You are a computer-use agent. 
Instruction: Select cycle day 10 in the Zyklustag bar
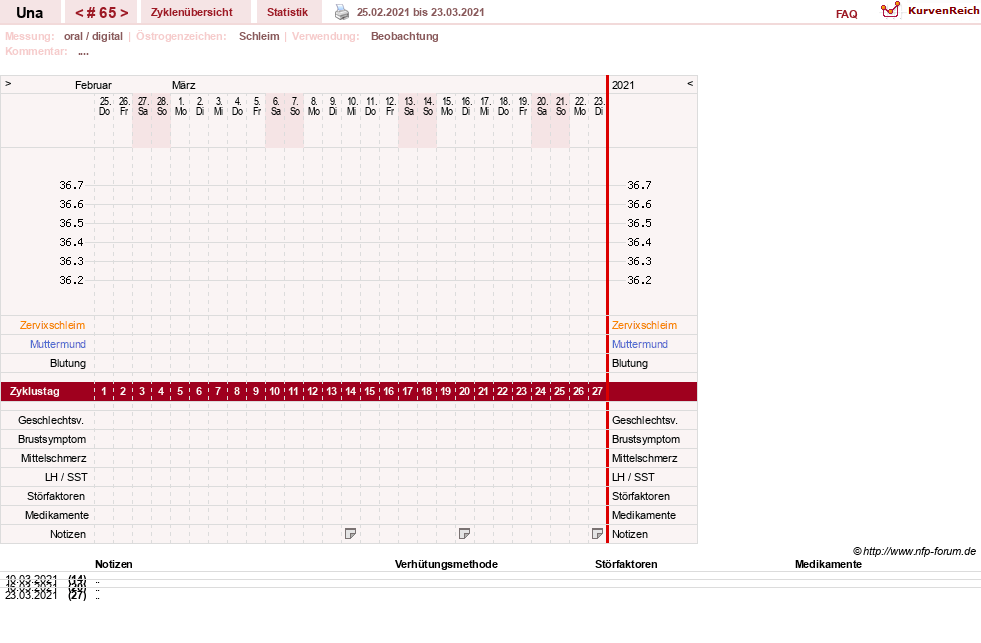pyautogui.click(x=275, y=391)
